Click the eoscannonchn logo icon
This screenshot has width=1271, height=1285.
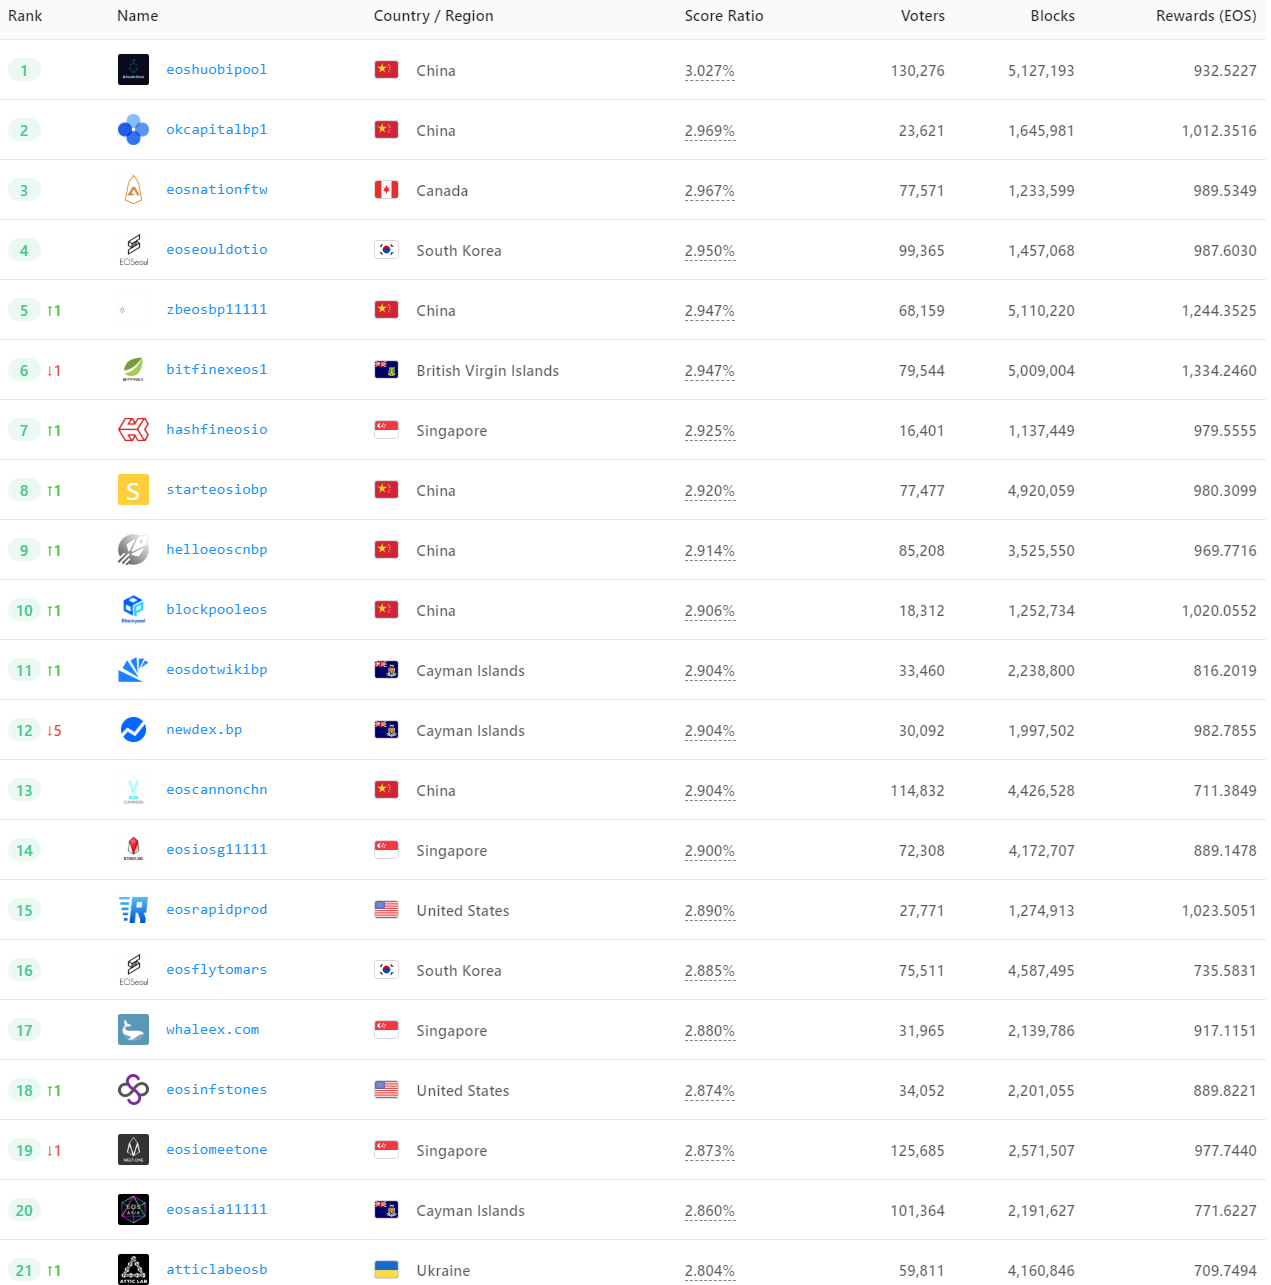coord(133,790)
